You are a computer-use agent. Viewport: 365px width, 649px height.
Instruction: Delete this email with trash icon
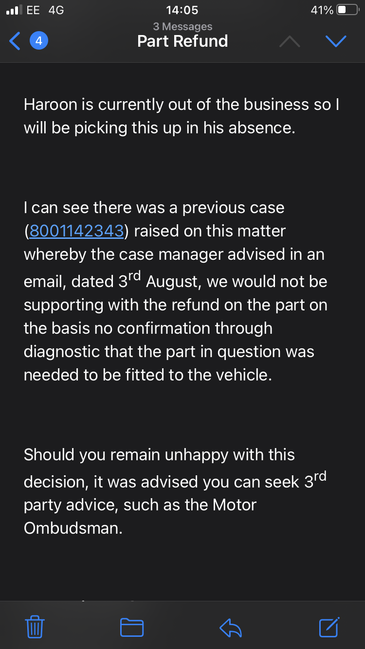pyautogui.click(x=35, y=627)
